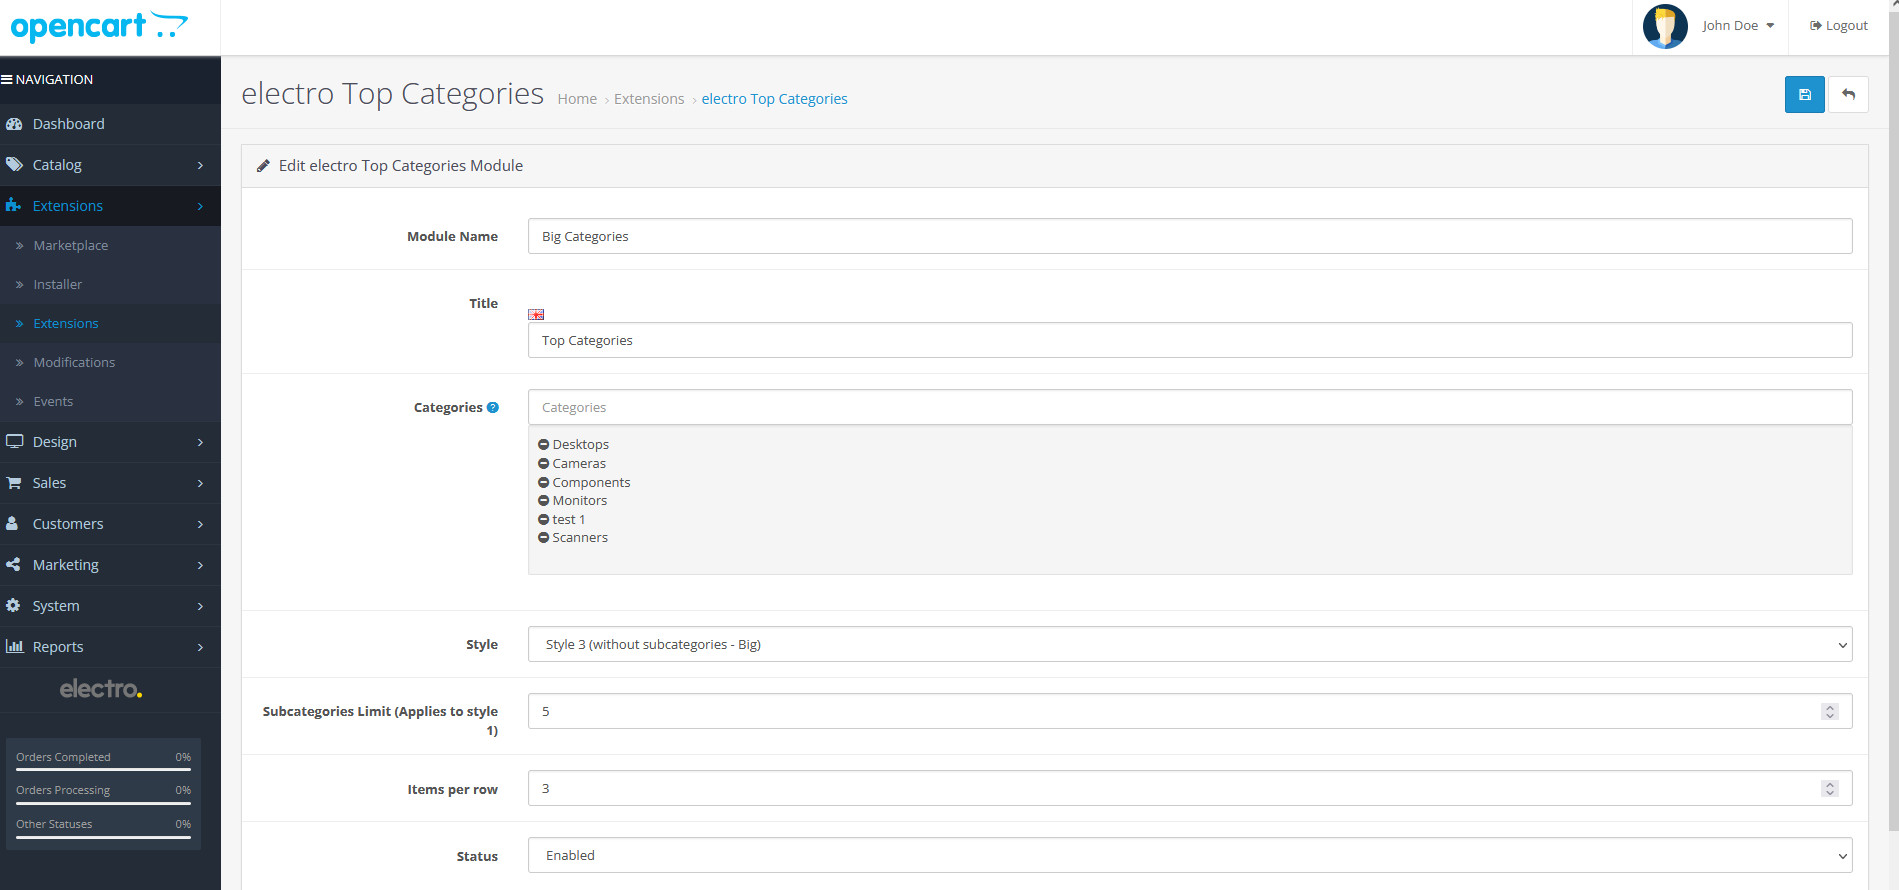Viewport: 1899px width, 890px height.
Task: Click the Dashboard gauge icon
Action: [x=14, y=124]
